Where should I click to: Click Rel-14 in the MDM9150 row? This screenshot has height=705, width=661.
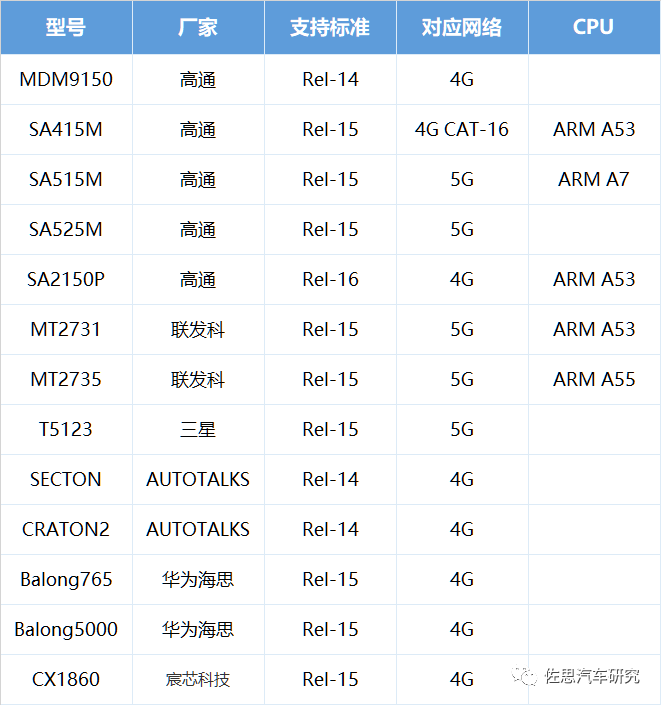pyautogui.click(x=330, y=80)
